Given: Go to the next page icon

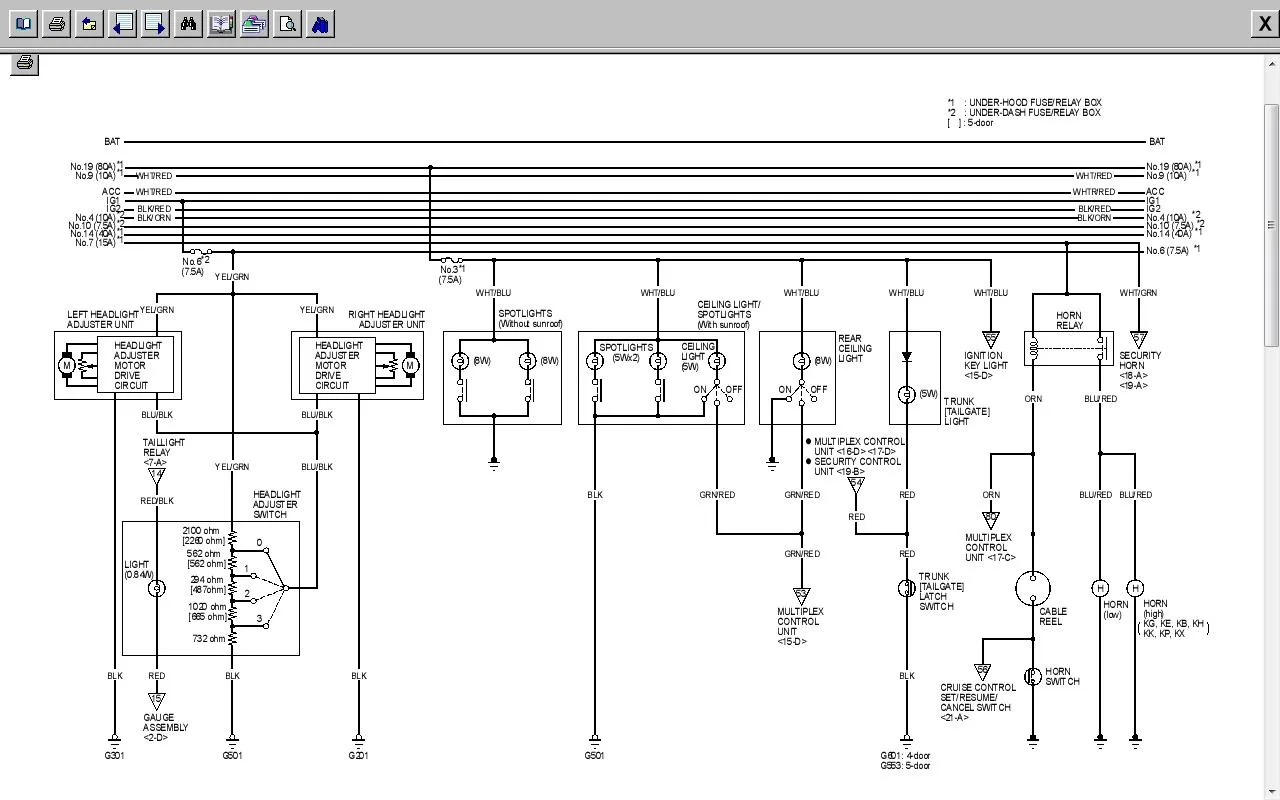Looking at the screenshot, I should 156,24.
